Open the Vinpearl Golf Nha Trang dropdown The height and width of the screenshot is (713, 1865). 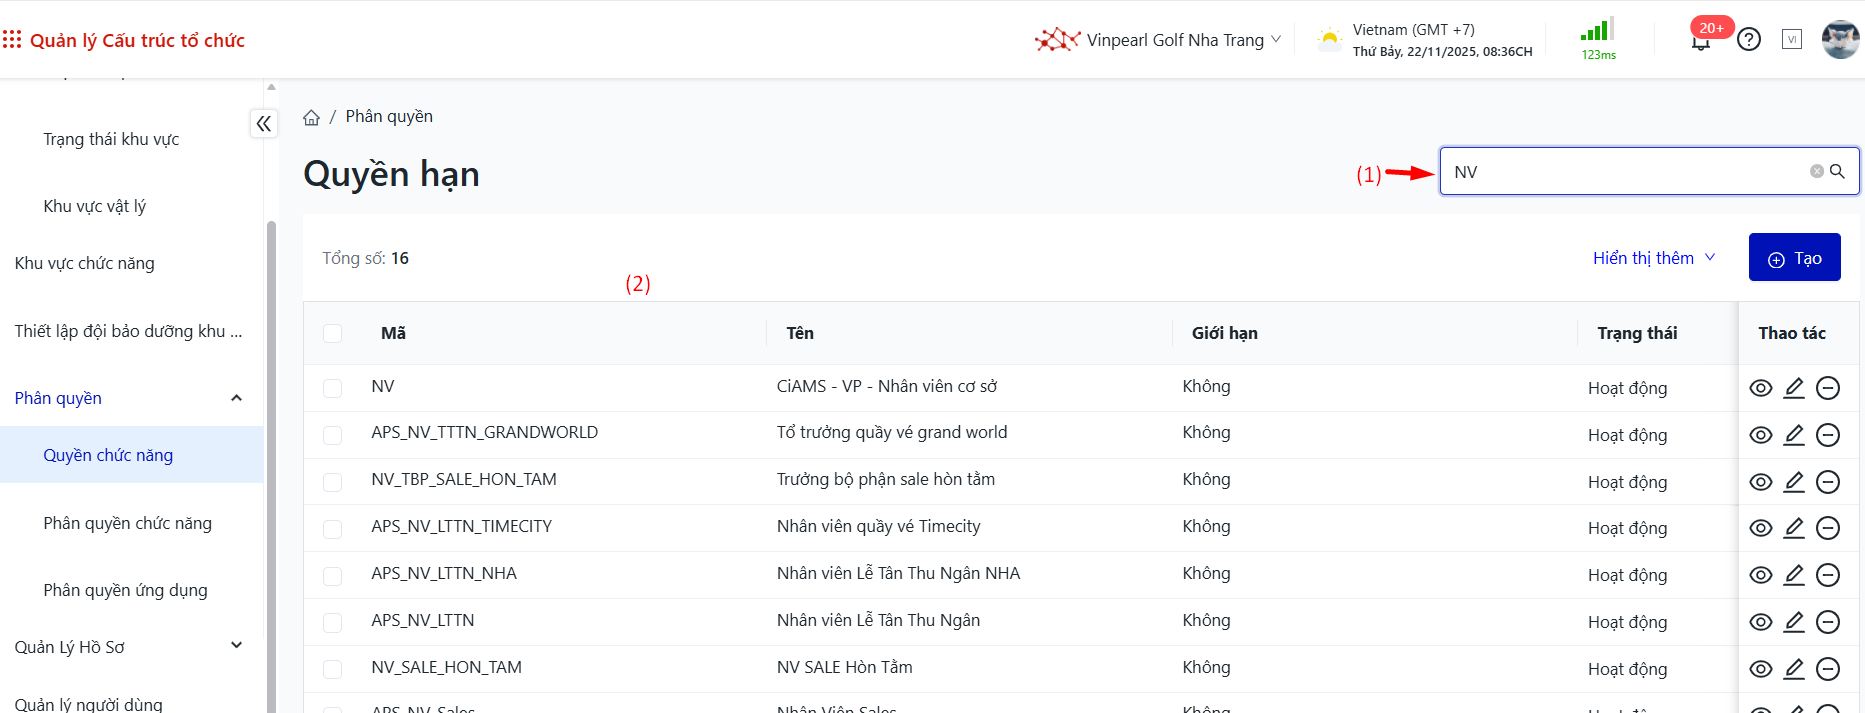pyautogui.click(x=1160, y=40)
